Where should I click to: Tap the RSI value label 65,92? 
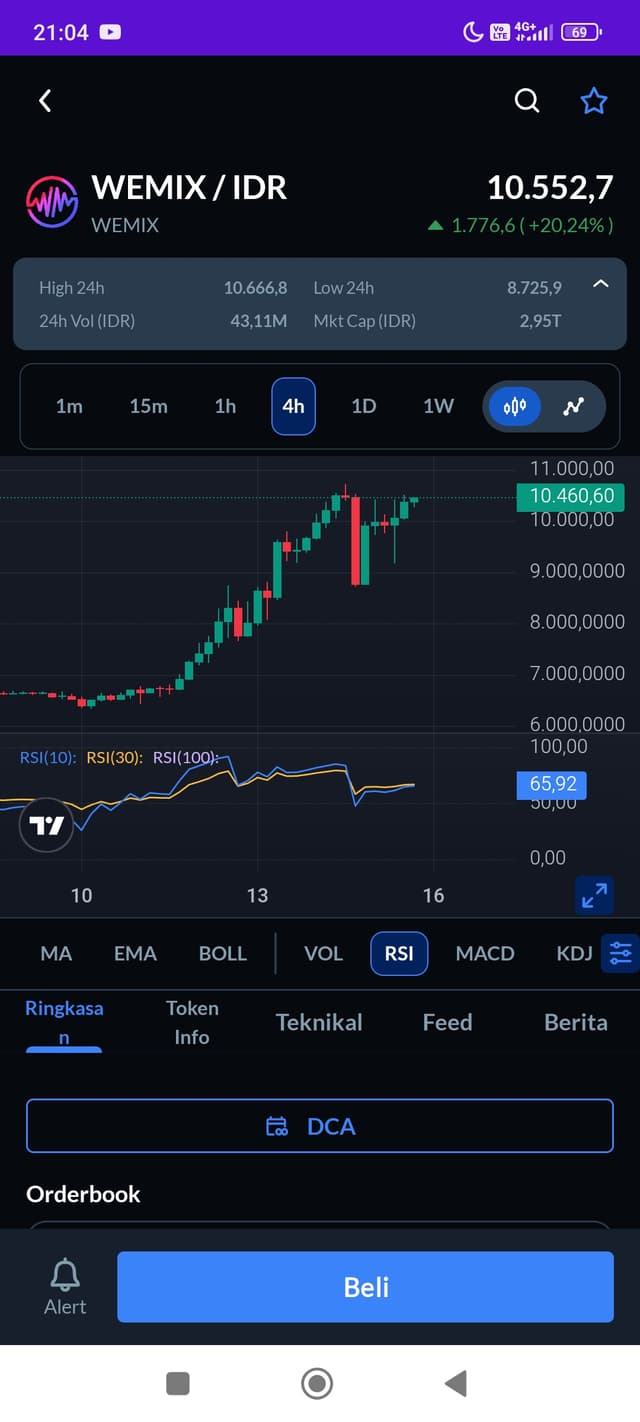553,784
